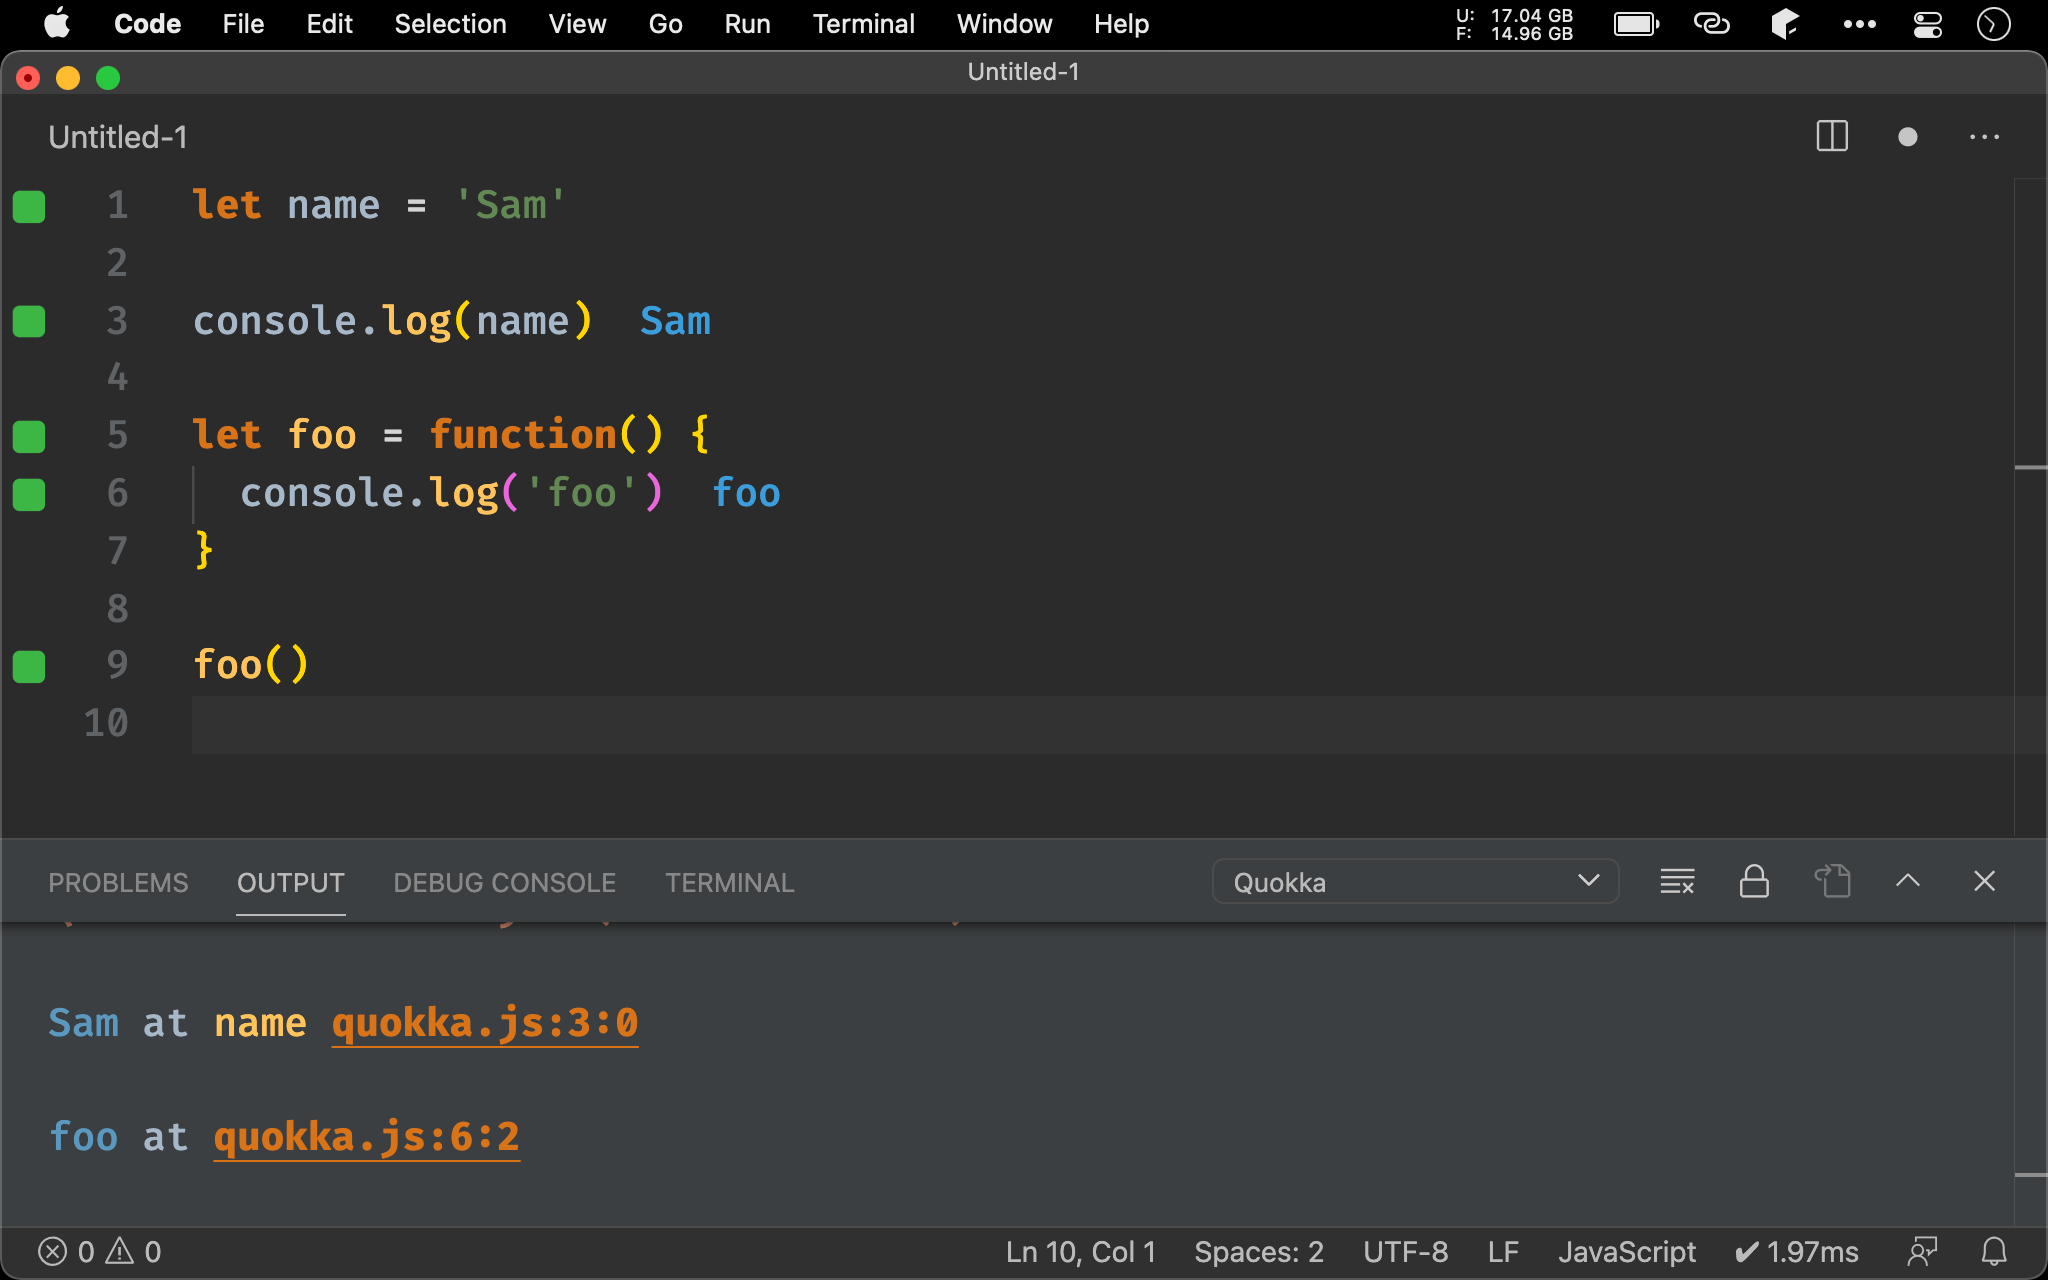Click the notifications bell in status bar

(x=1994, y=1251)
